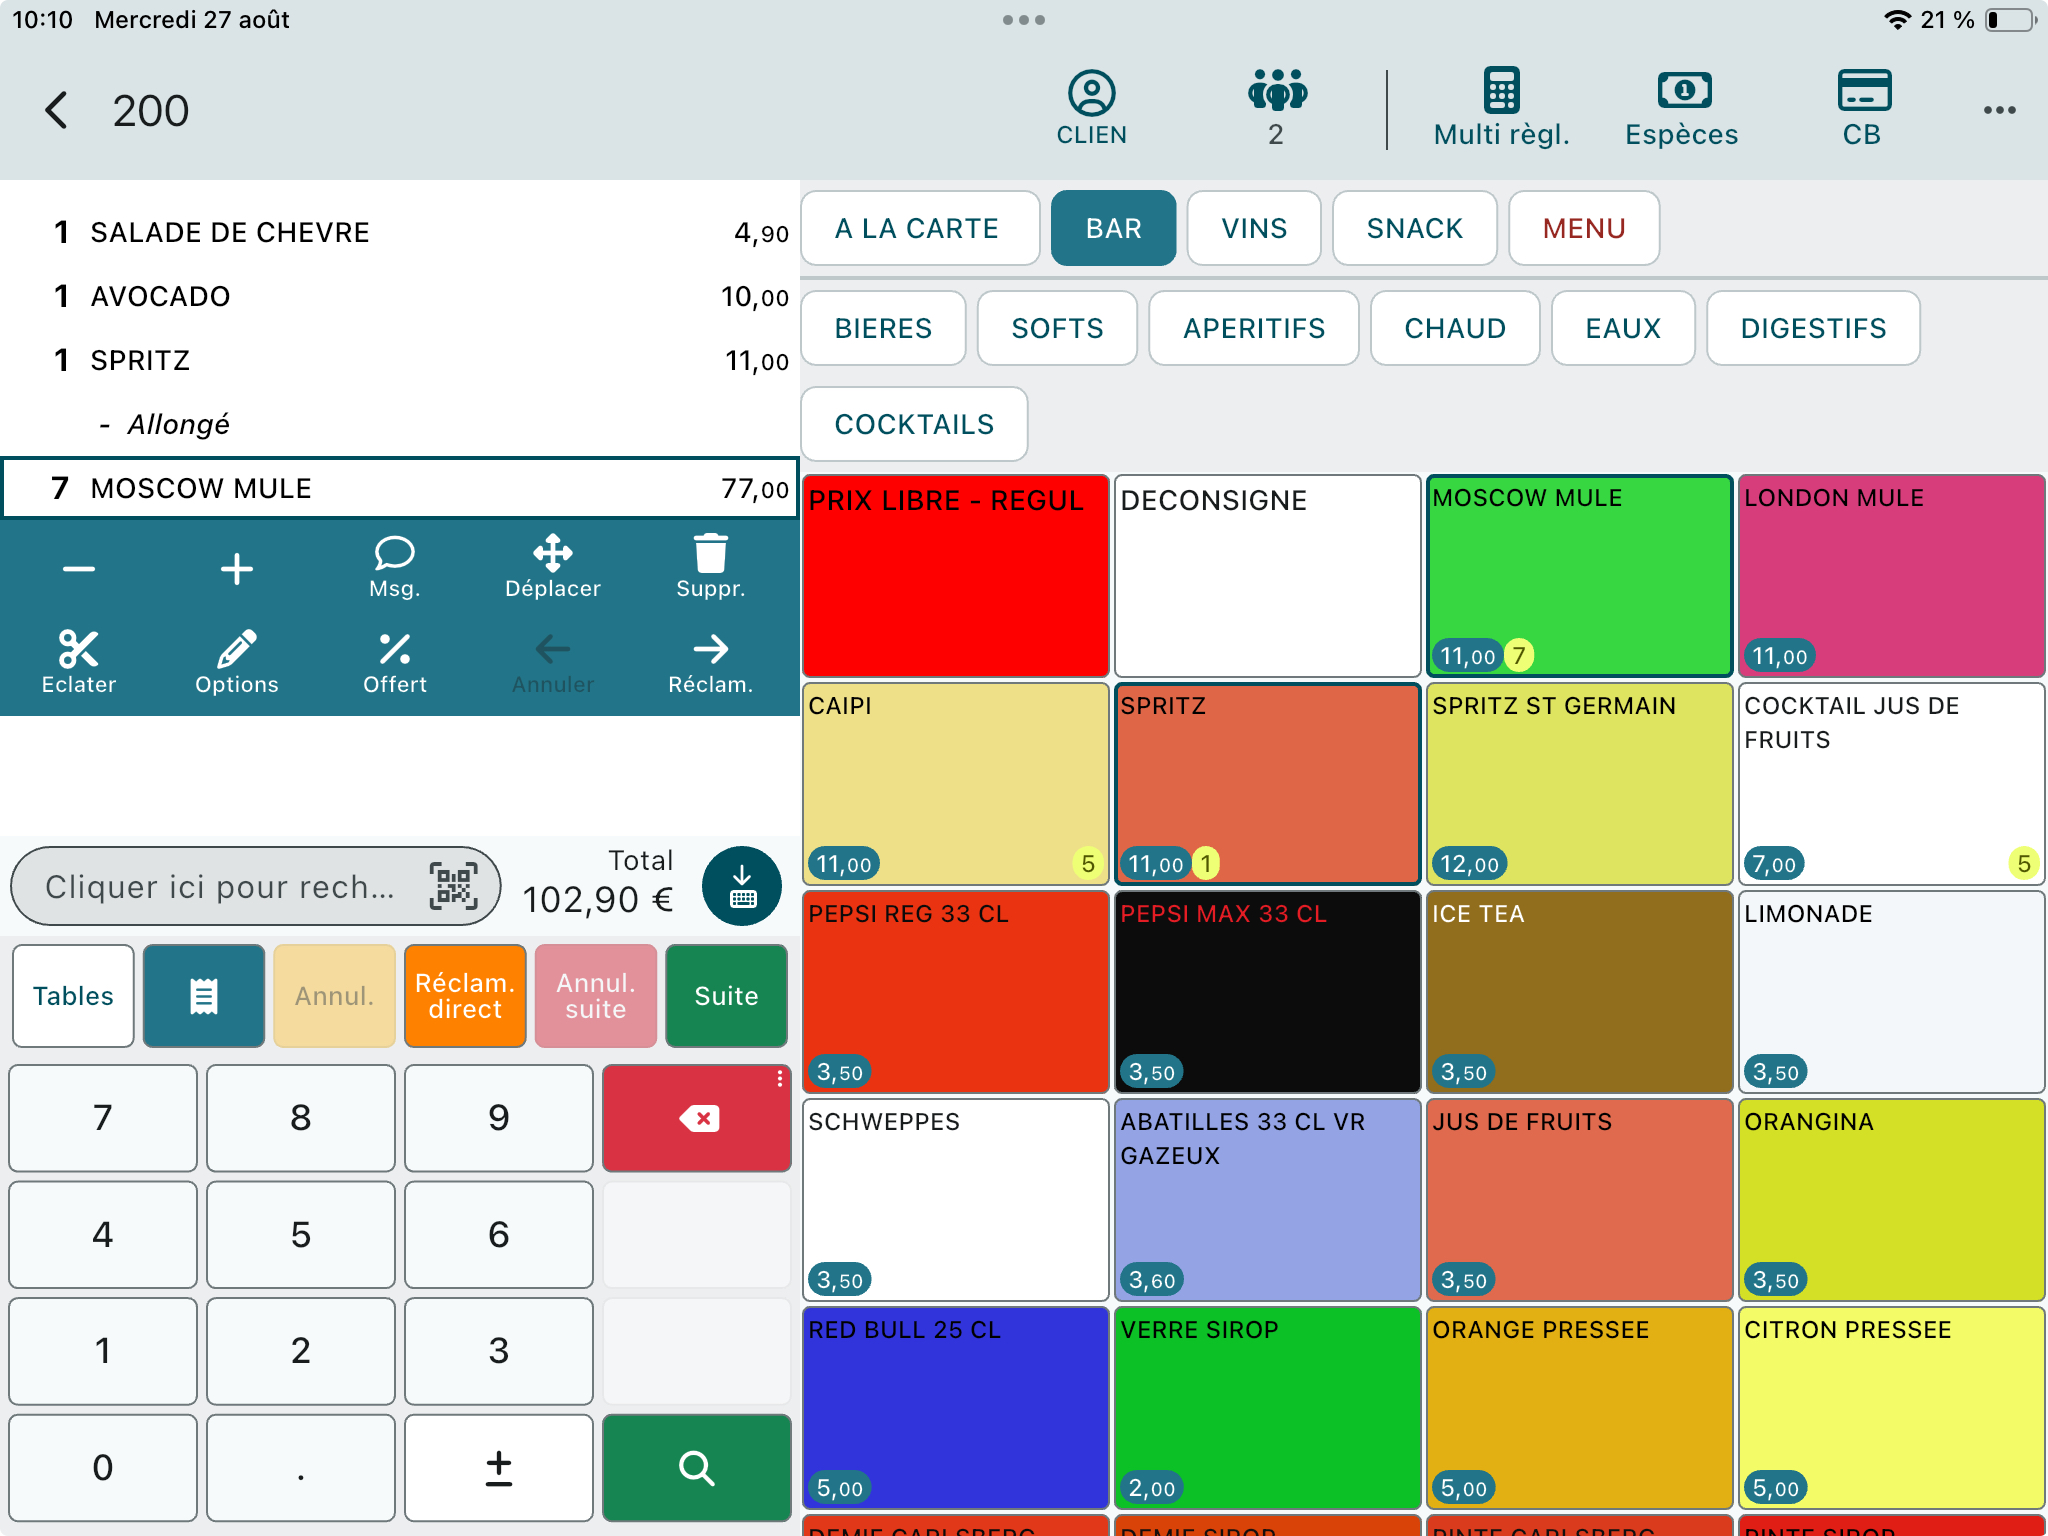Select the MOSCOW MULE order line

400,488
